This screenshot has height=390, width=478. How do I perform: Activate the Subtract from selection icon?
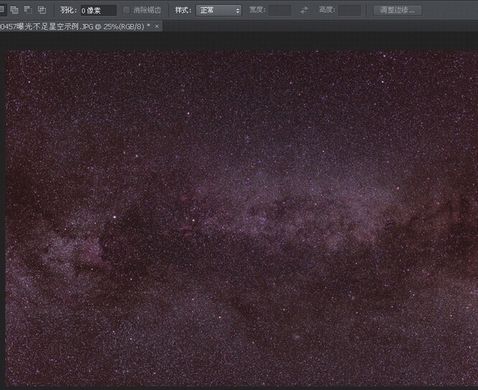point(27,10)
